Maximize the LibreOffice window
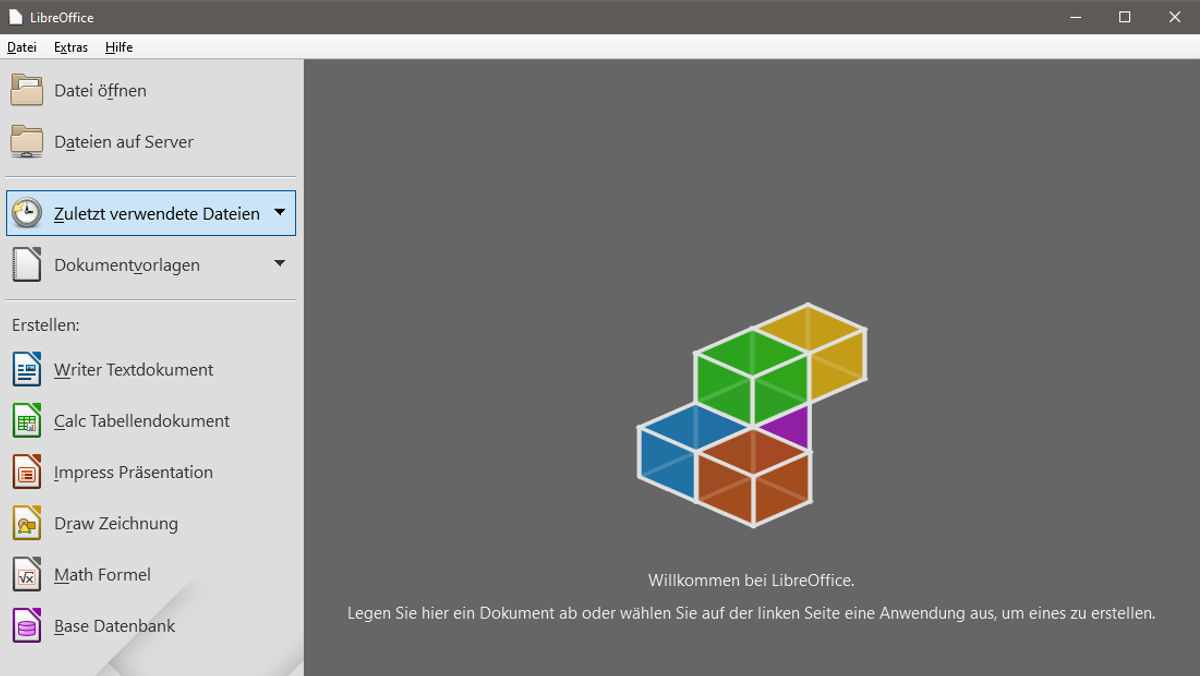This screenshot has height=676, width=1200. click(1125, 17)
